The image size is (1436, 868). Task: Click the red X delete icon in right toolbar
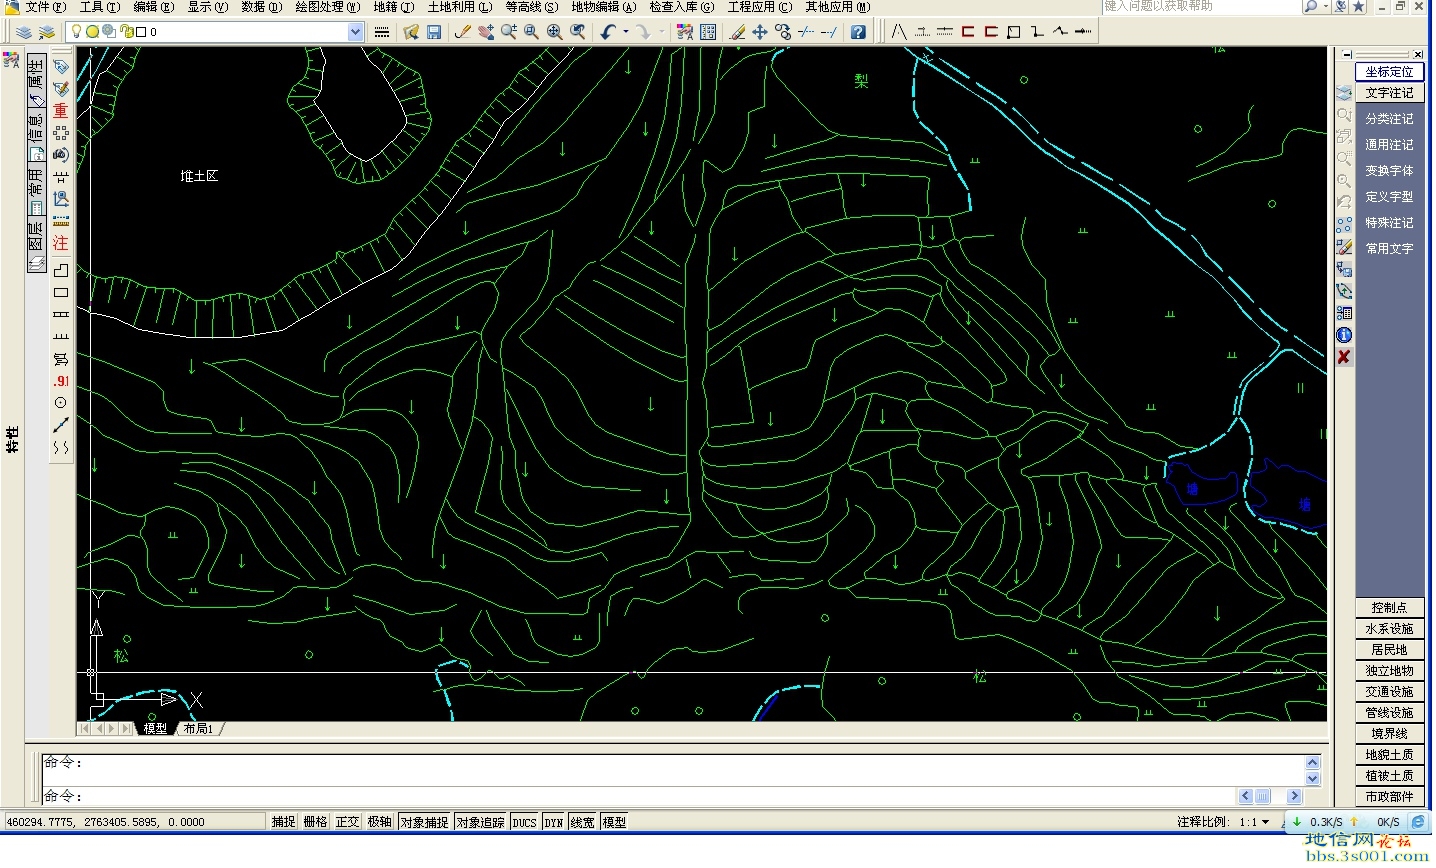[1344, 357]
